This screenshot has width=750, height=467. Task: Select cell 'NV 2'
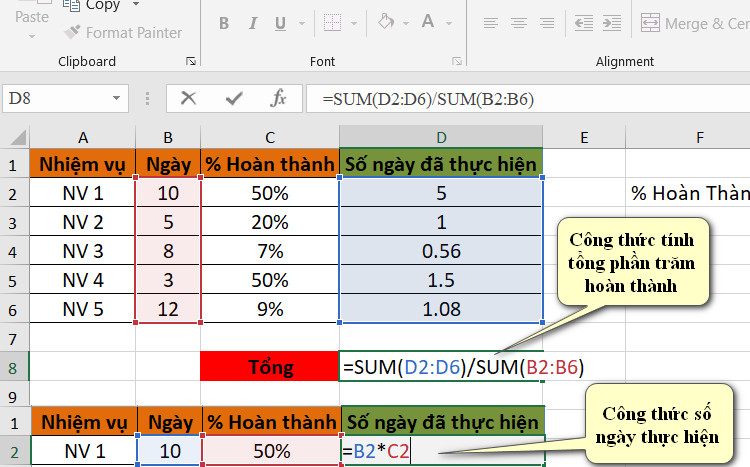point(83,222)
